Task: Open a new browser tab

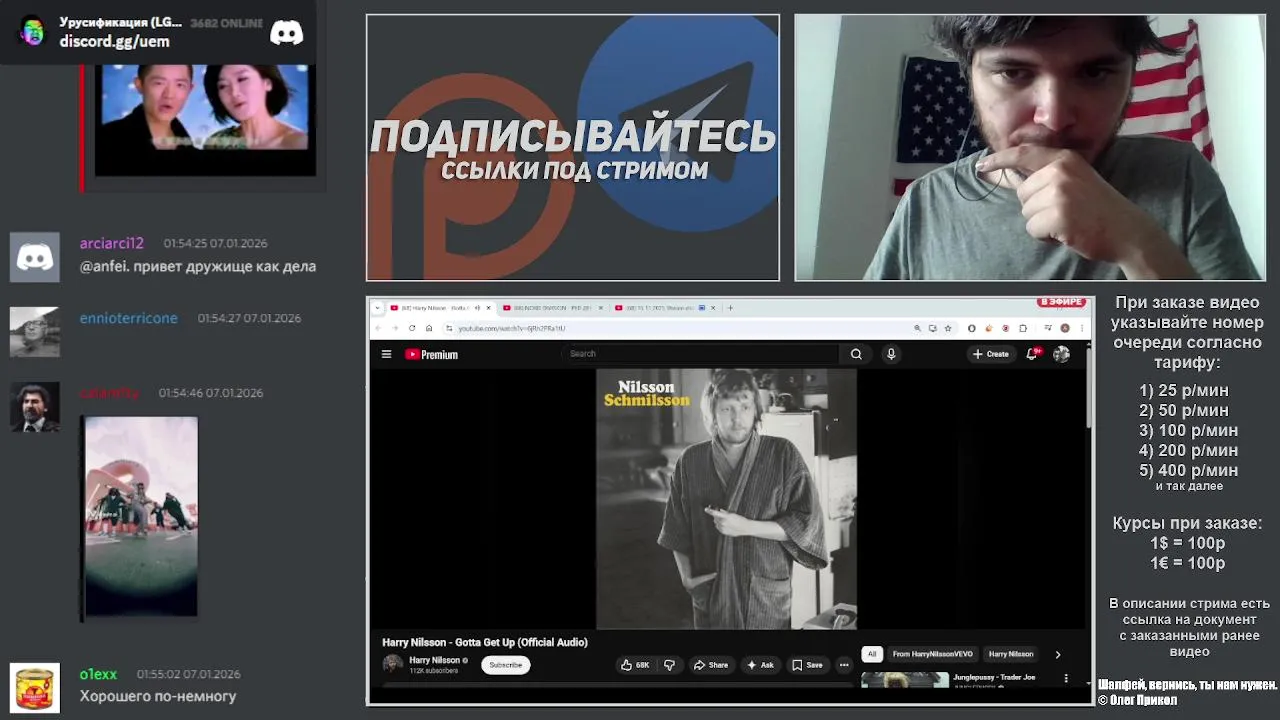Action: click(730, 308)
